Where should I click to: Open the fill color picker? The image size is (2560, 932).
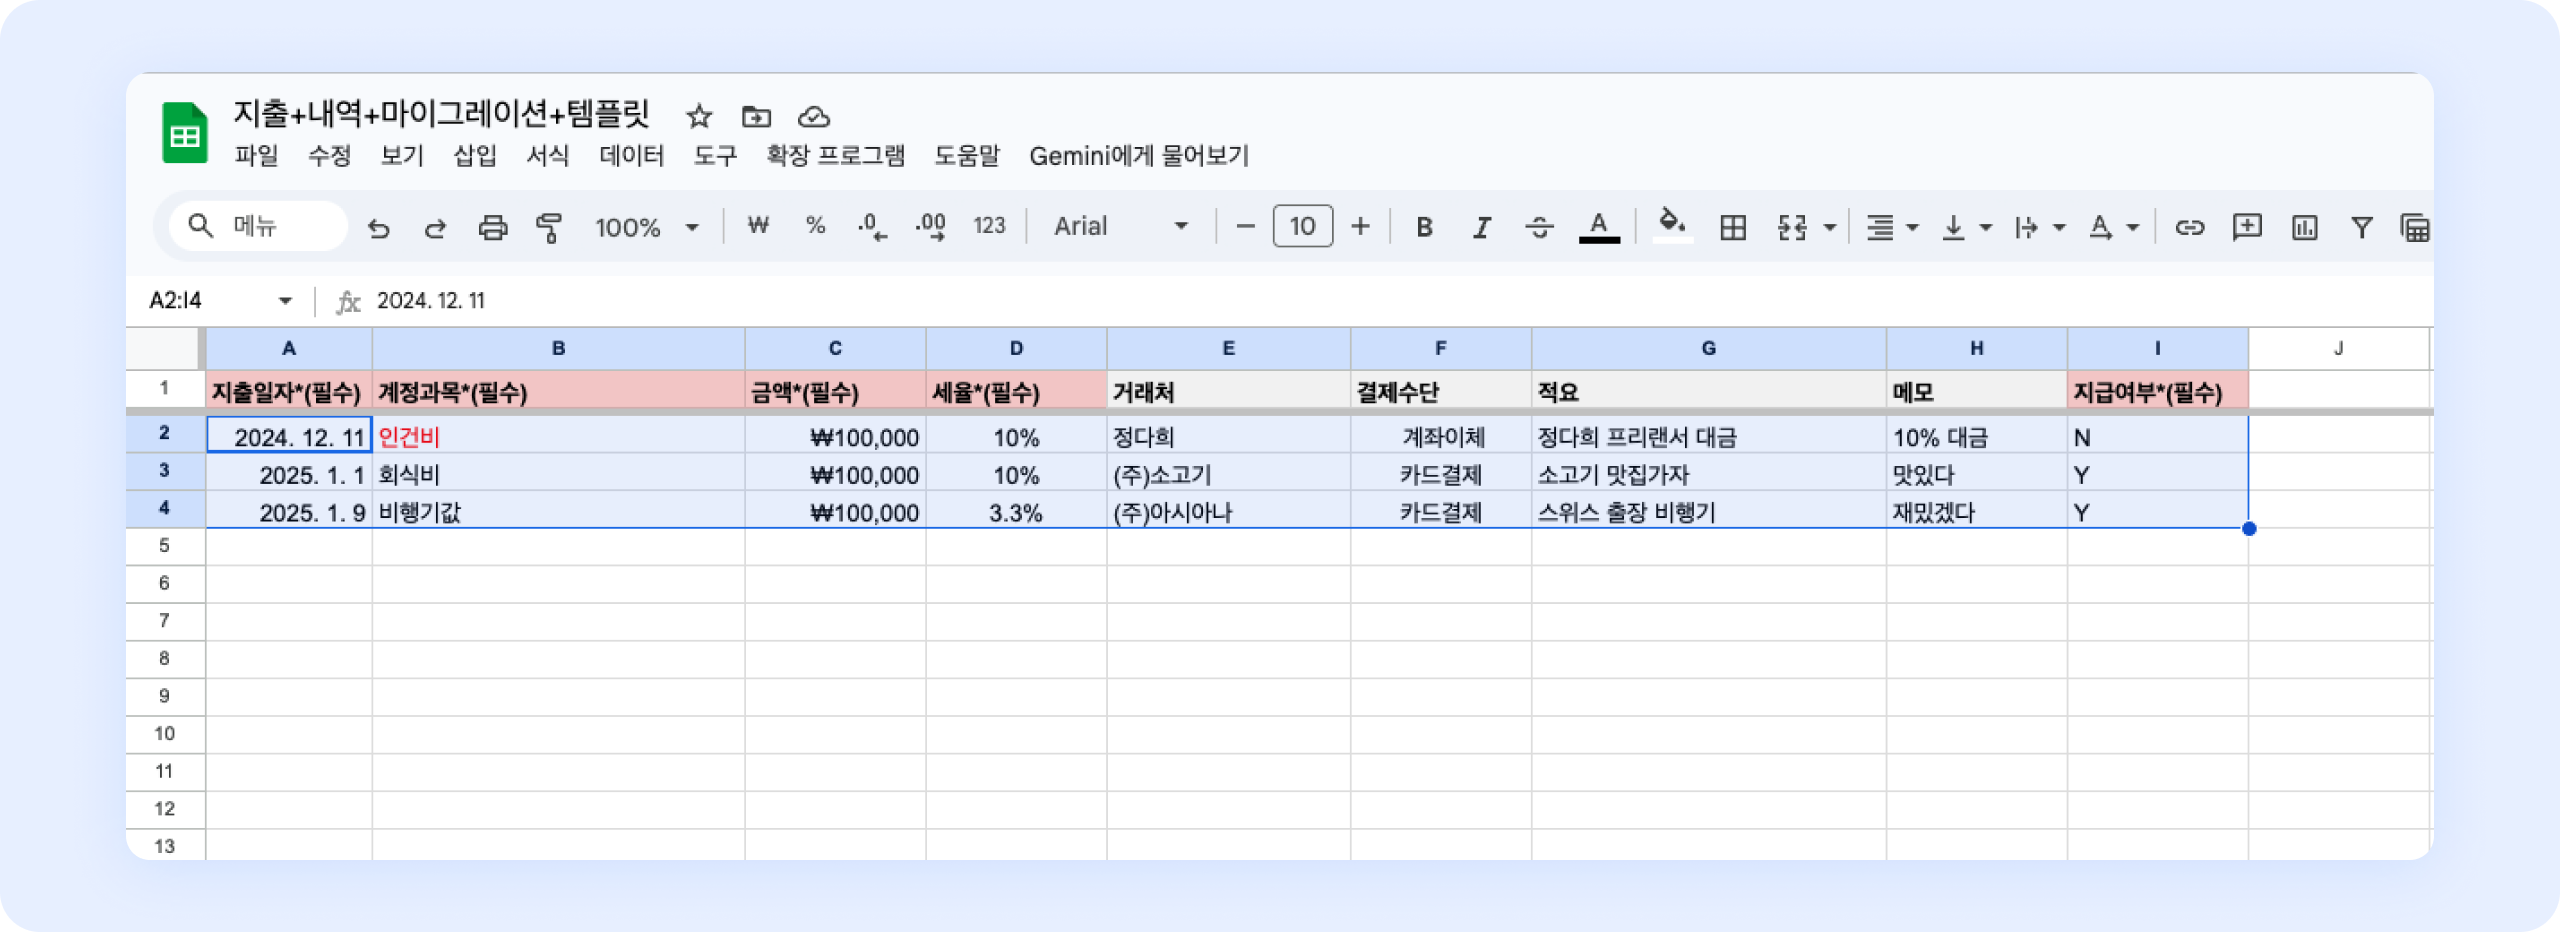point(1671,226)
